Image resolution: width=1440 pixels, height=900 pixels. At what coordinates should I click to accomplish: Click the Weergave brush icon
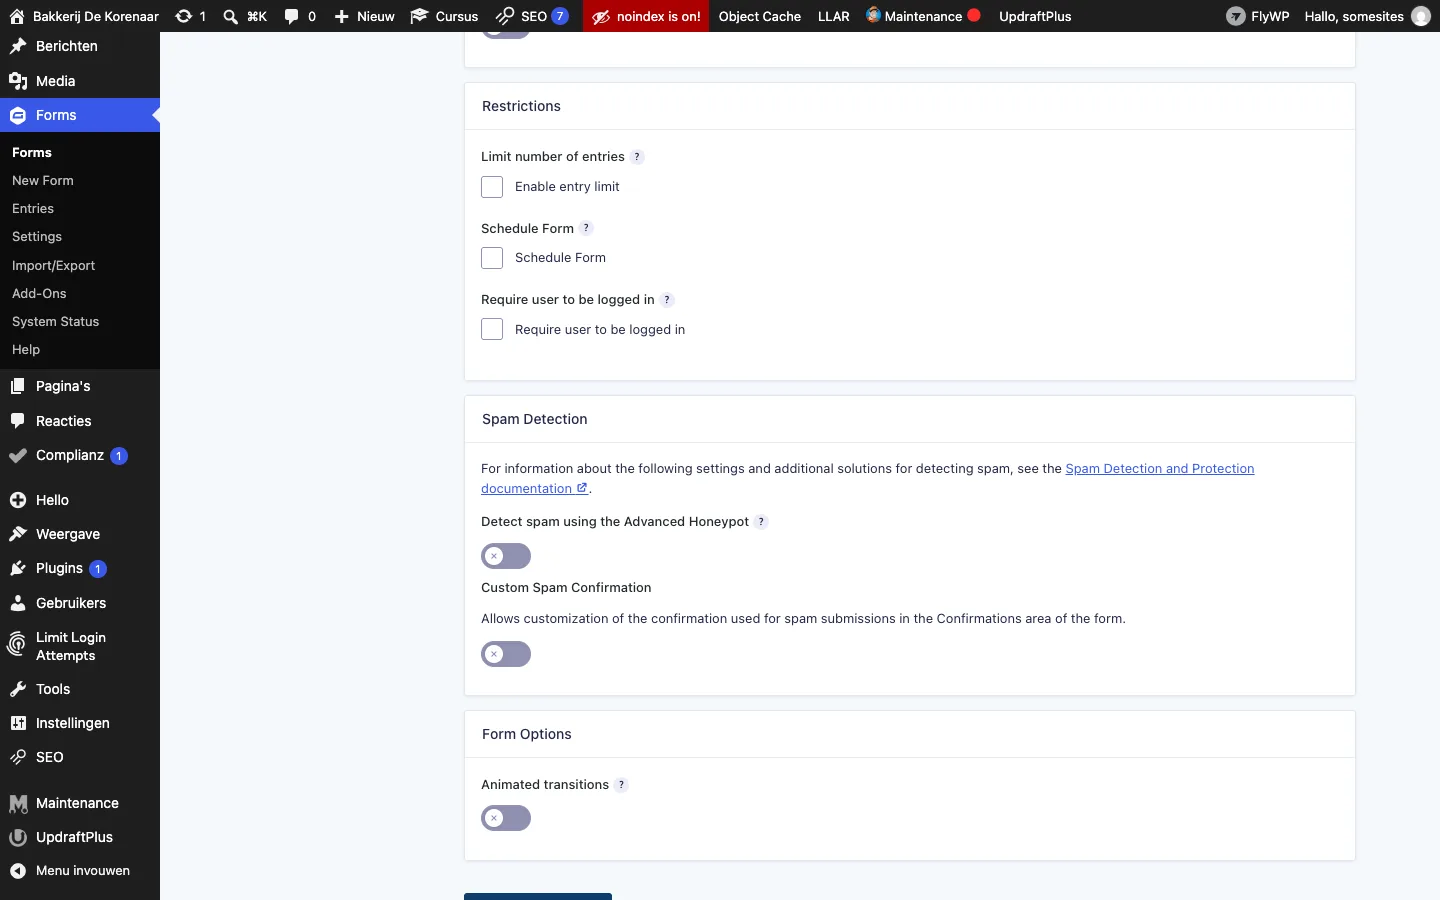(x=18, y=534)
